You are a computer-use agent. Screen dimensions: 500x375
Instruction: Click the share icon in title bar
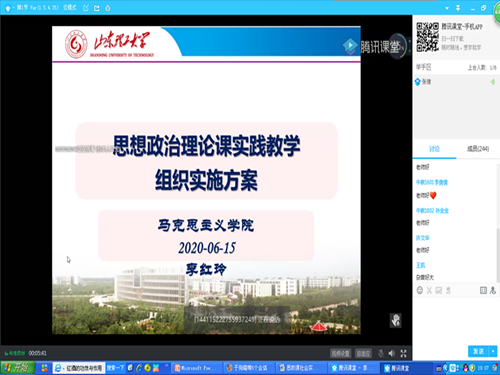[x=97, y=8]
